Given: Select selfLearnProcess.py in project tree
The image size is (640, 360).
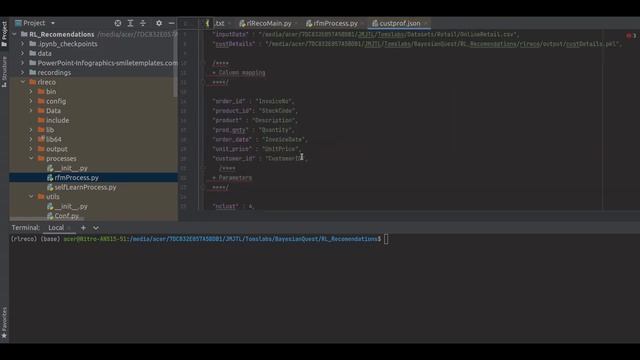Looking at the screenshot, I should point(85,187).
